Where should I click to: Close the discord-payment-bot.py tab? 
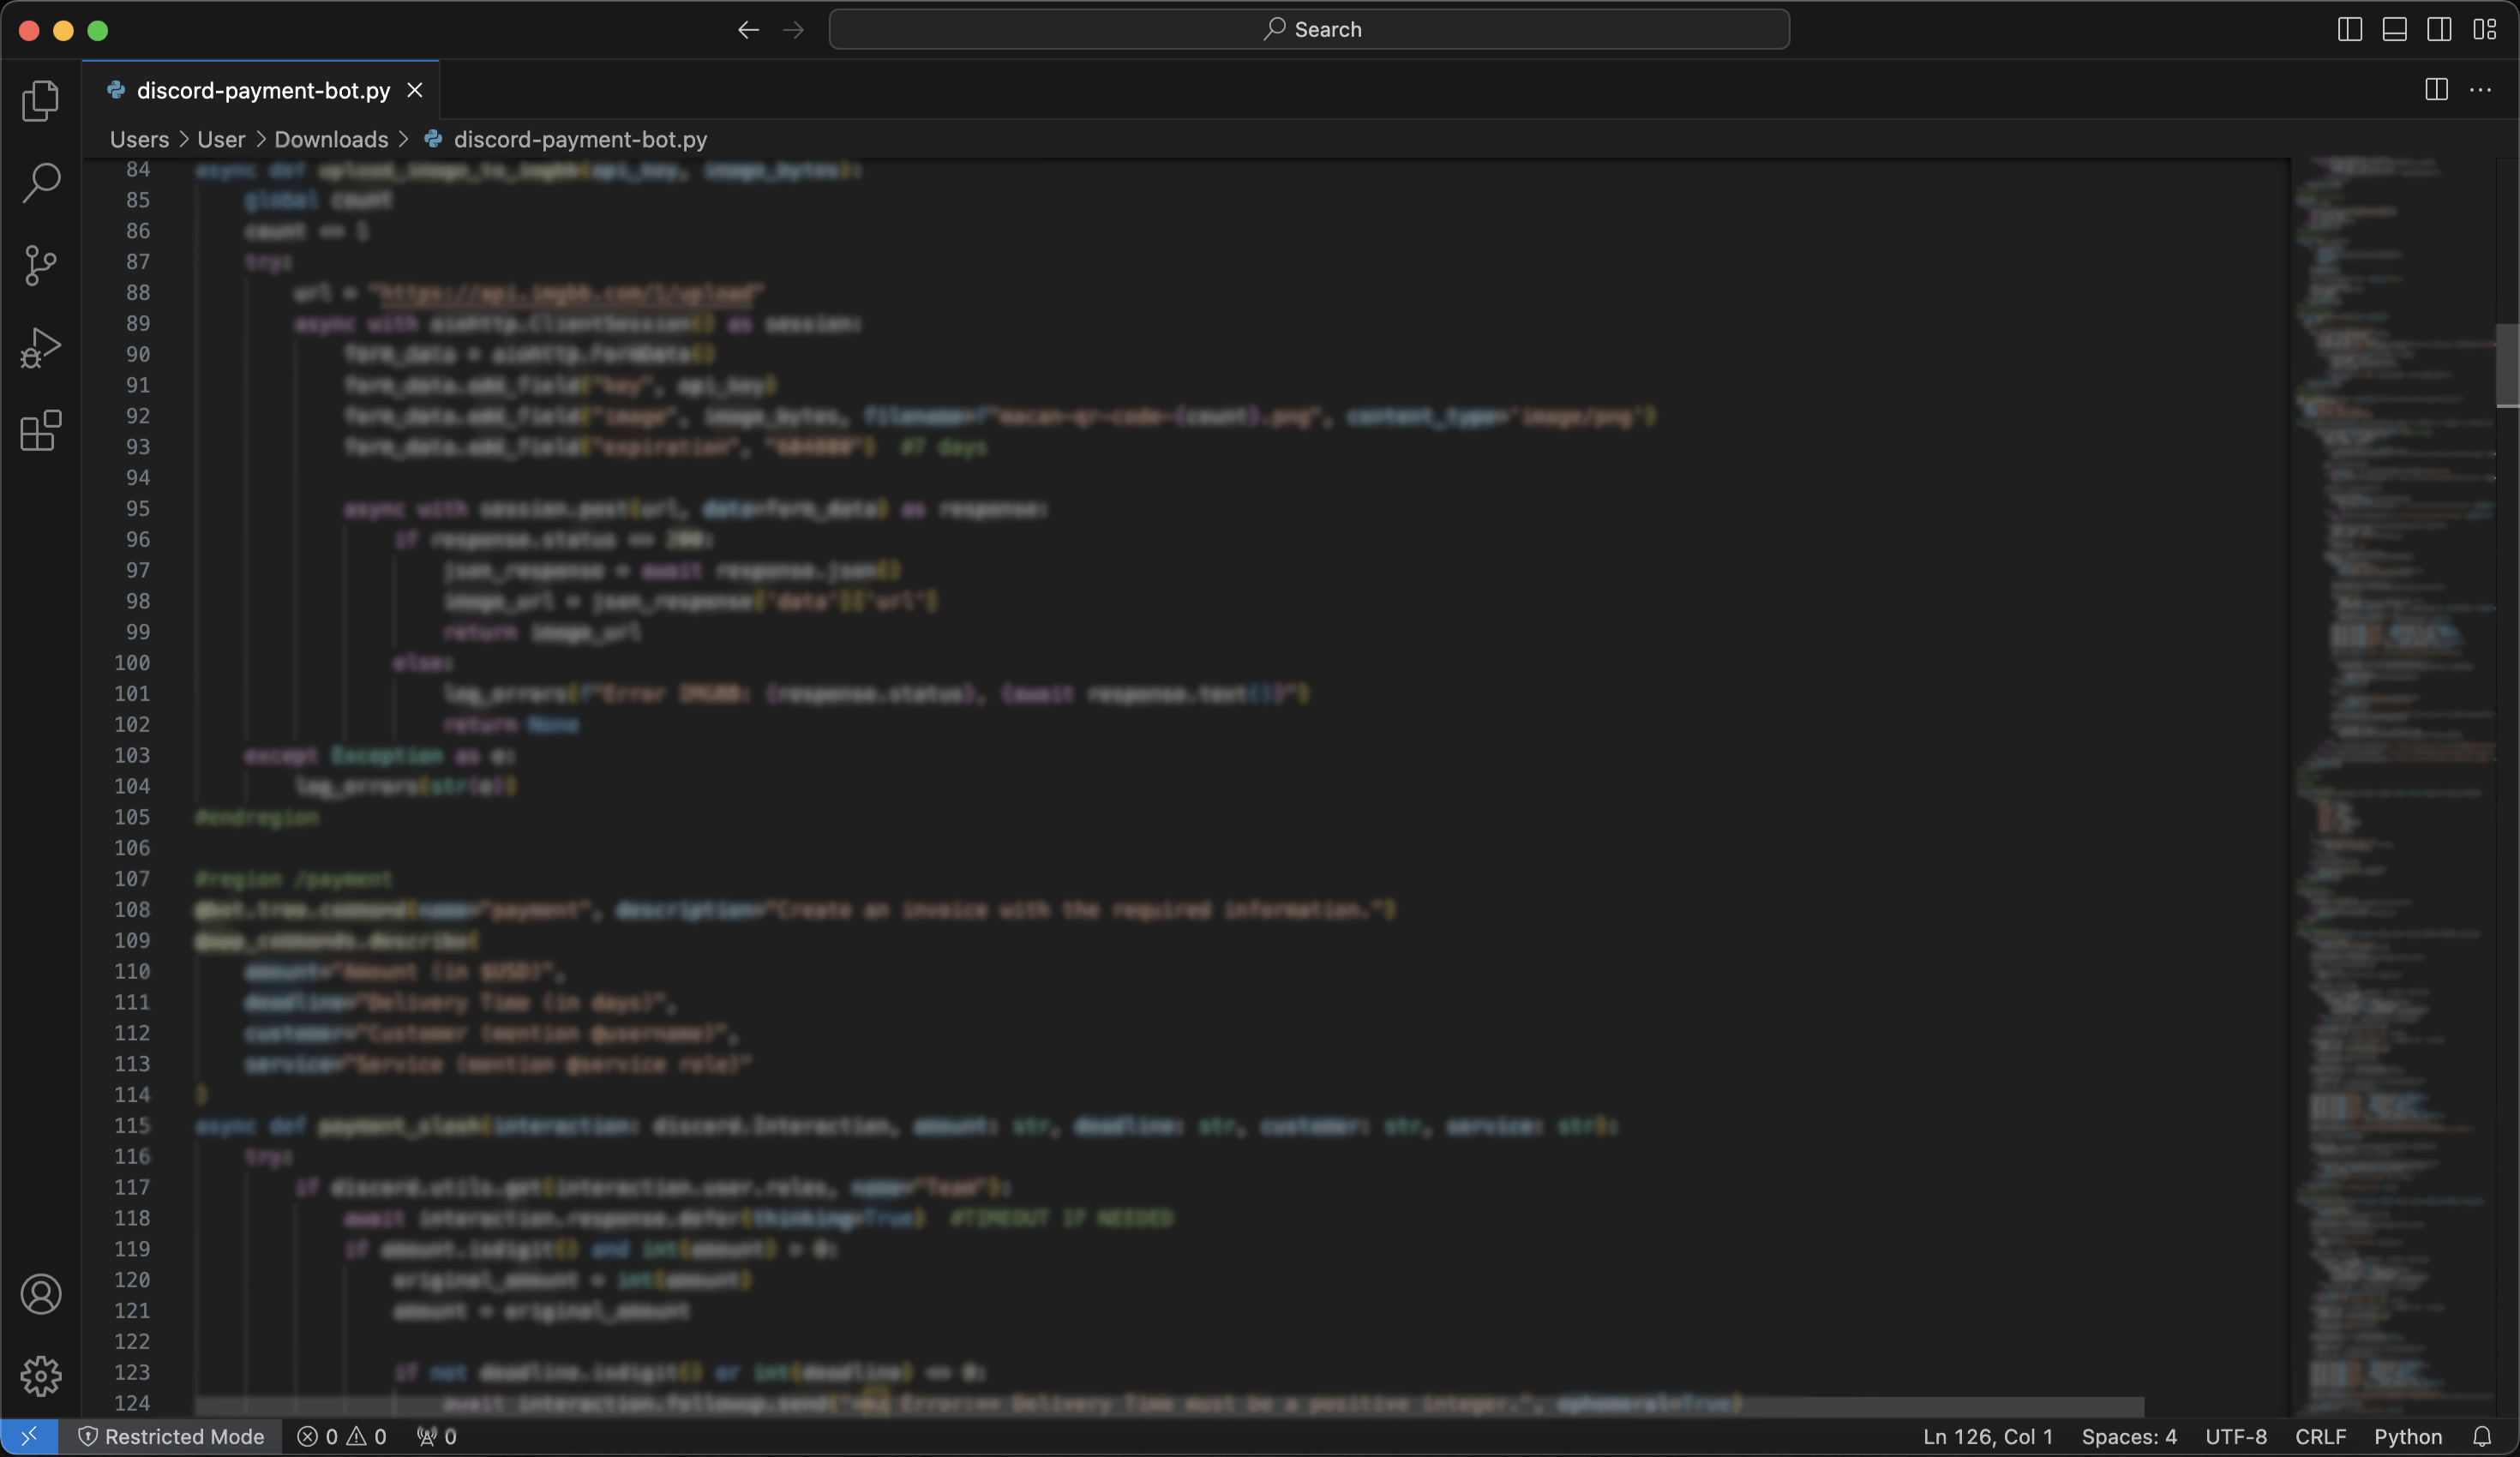415,91
